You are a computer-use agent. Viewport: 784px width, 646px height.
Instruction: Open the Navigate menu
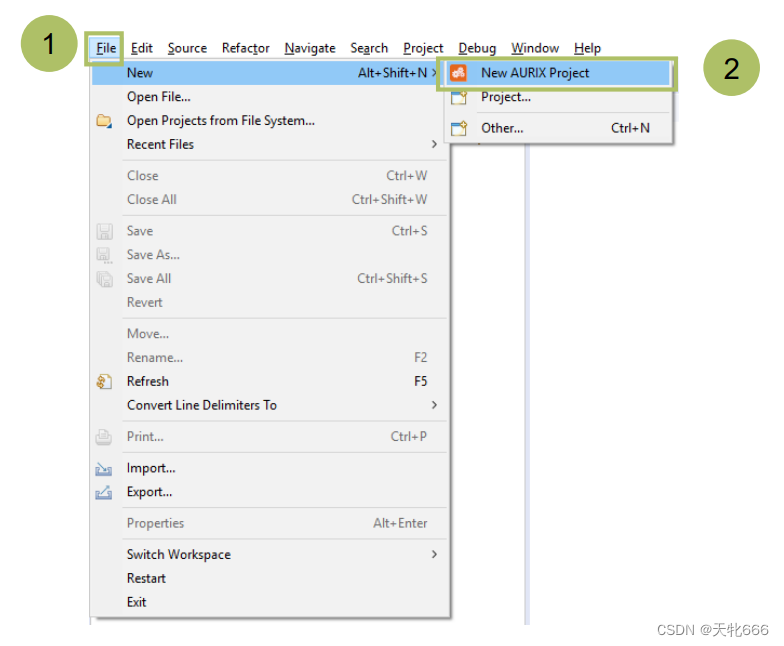pyautogui.click(x=310, y=48)
